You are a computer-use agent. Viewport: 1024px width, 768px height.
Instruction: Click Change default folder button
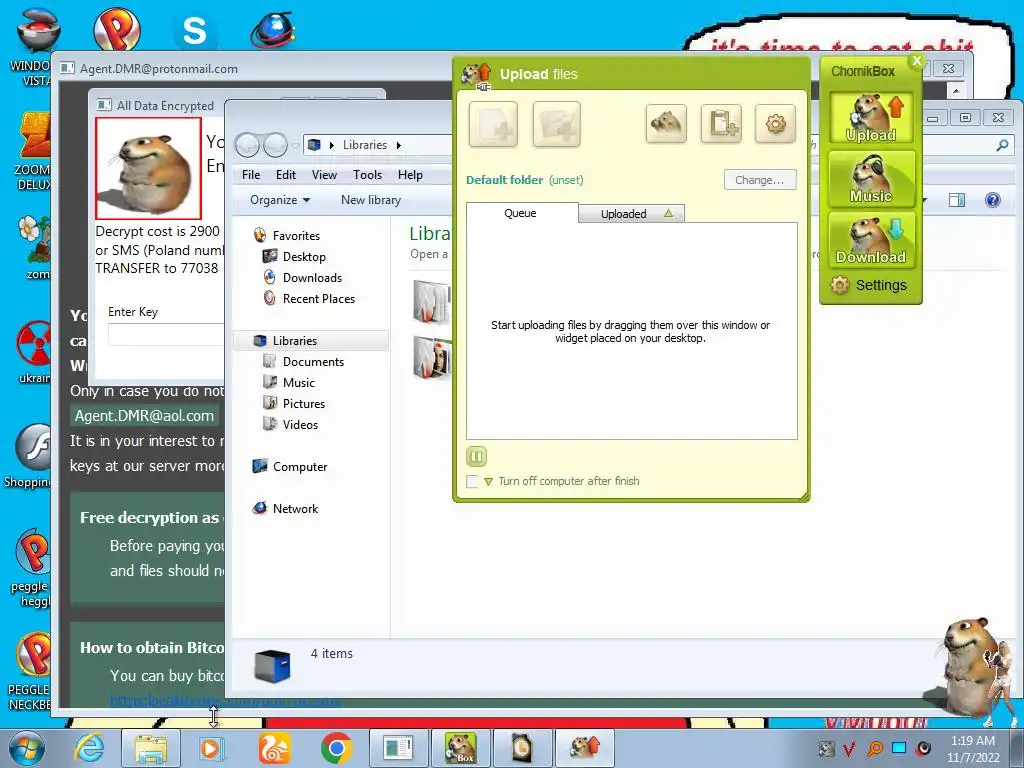click(x=760, y=180)
